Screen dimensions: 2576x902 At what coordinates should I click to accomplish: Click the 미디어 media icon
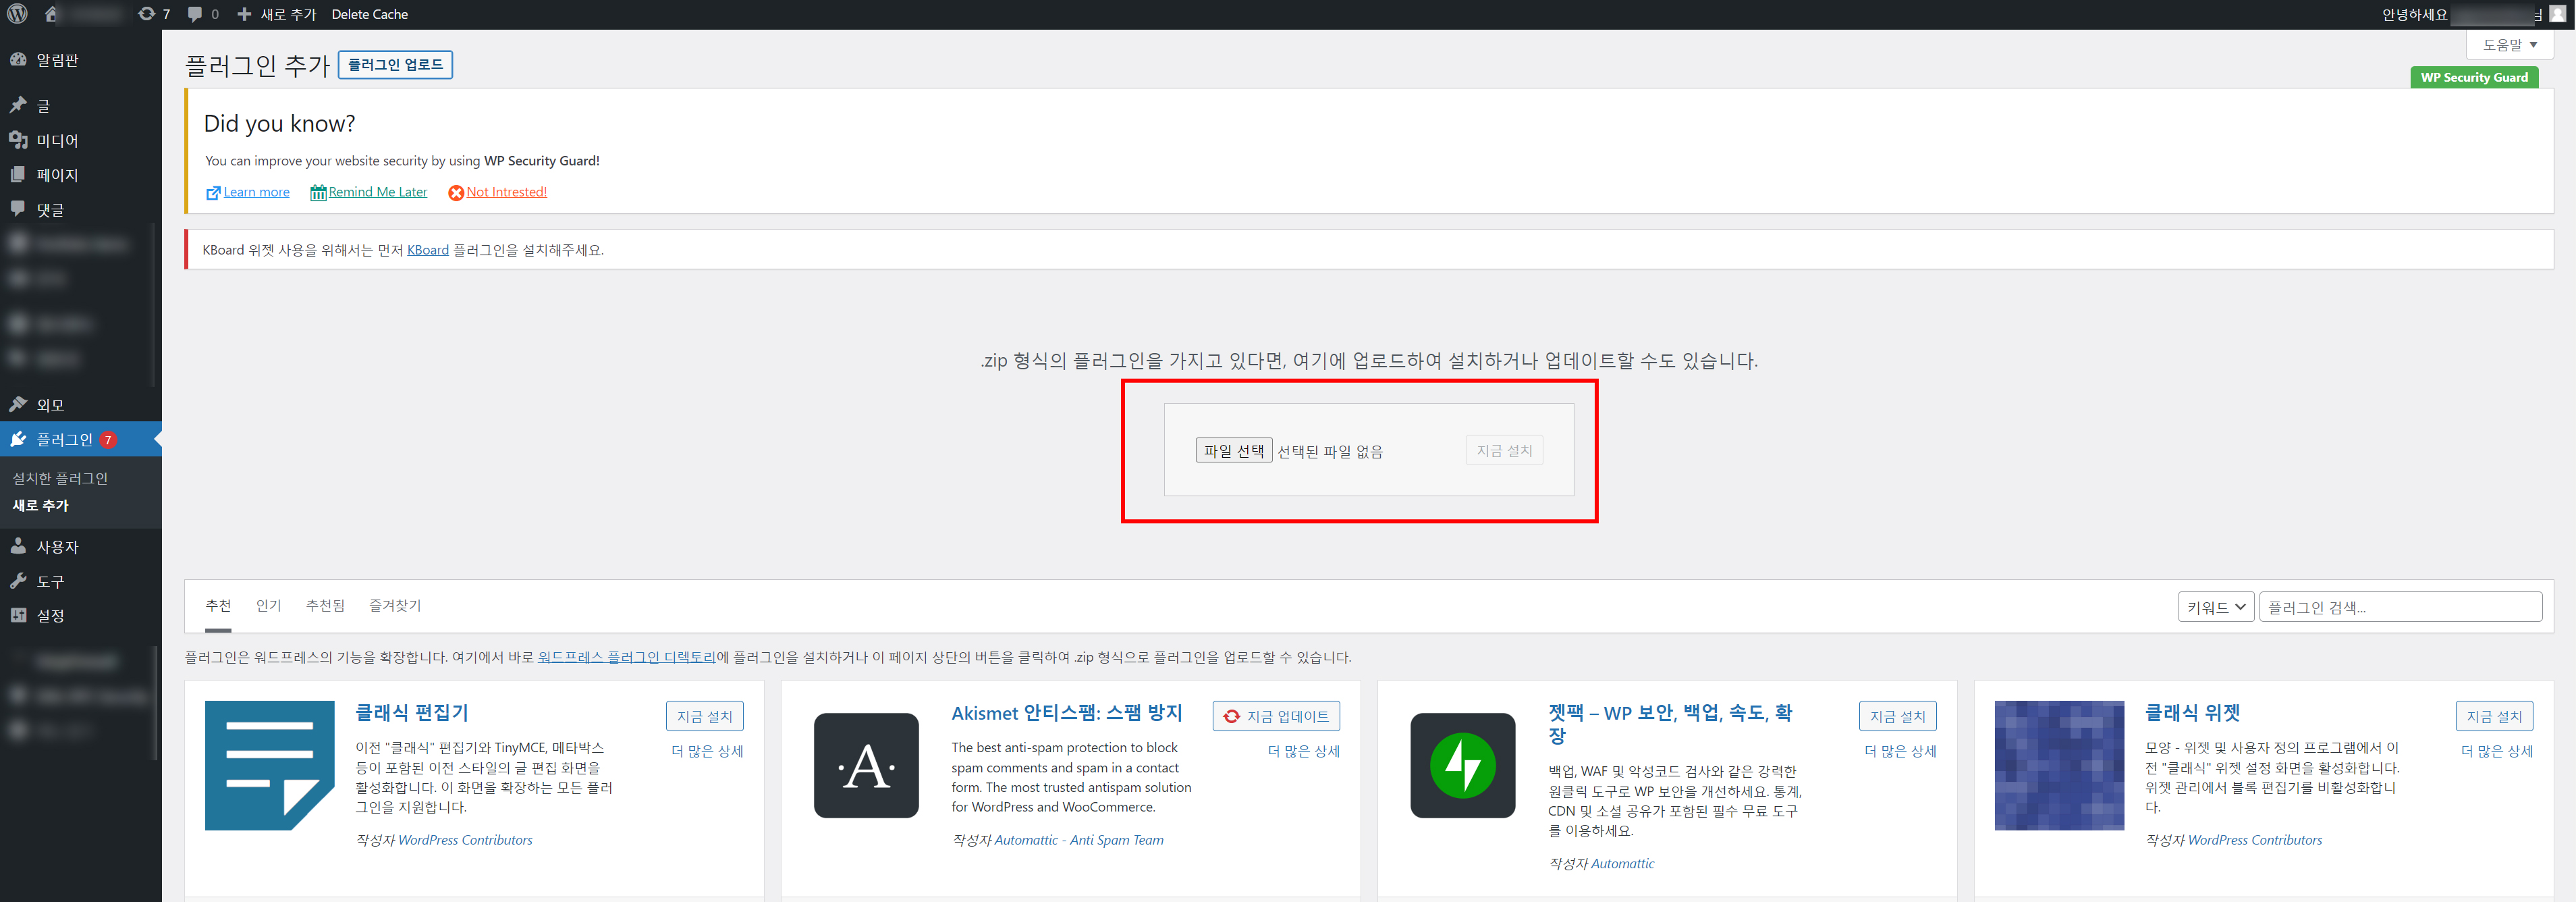point(18,140)
